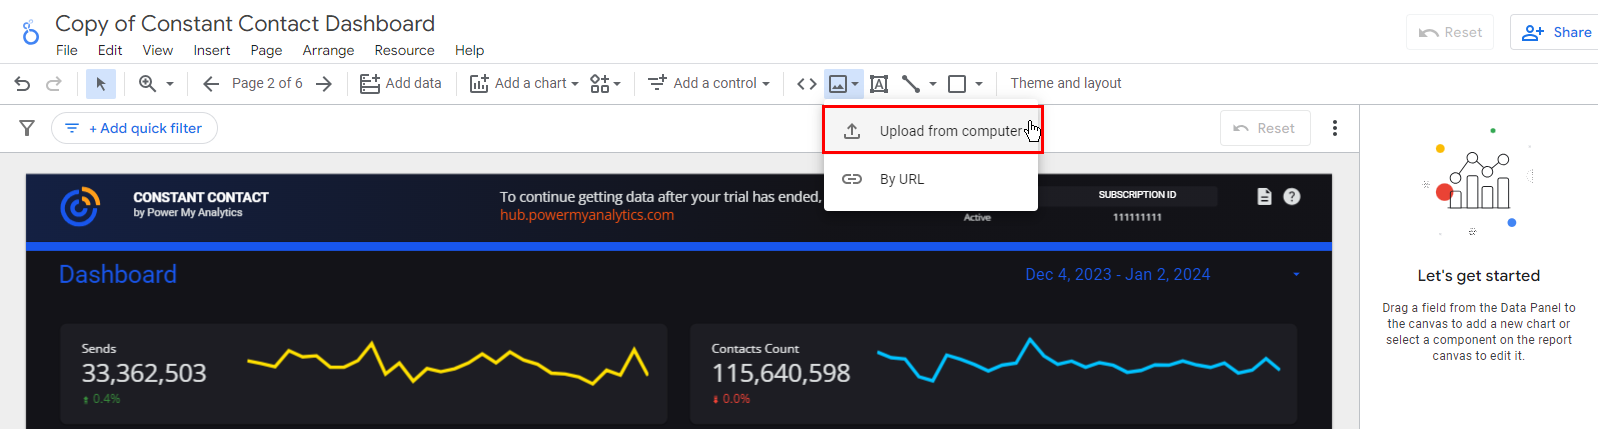Click the help question mark icon in dashboard

click(1292, 196)
